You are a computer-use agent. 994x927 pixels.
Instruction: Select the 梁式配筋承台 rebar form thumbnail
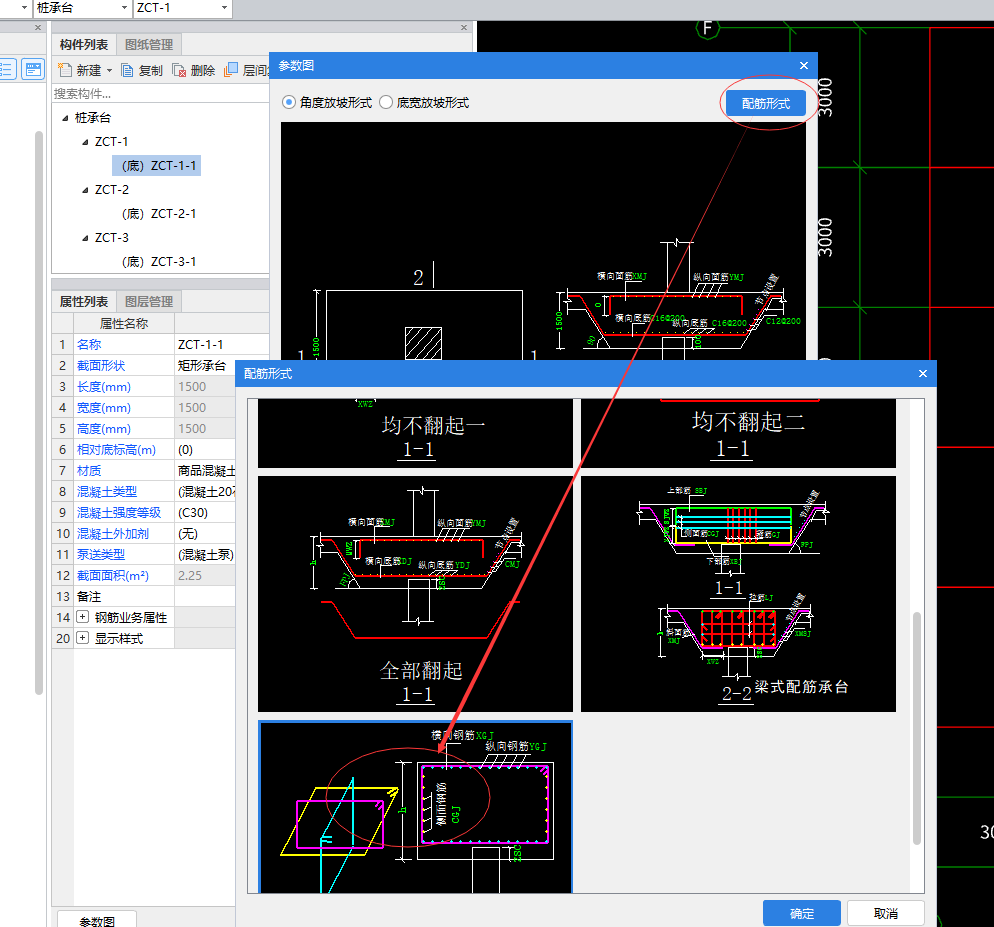[x=738, y=593]
